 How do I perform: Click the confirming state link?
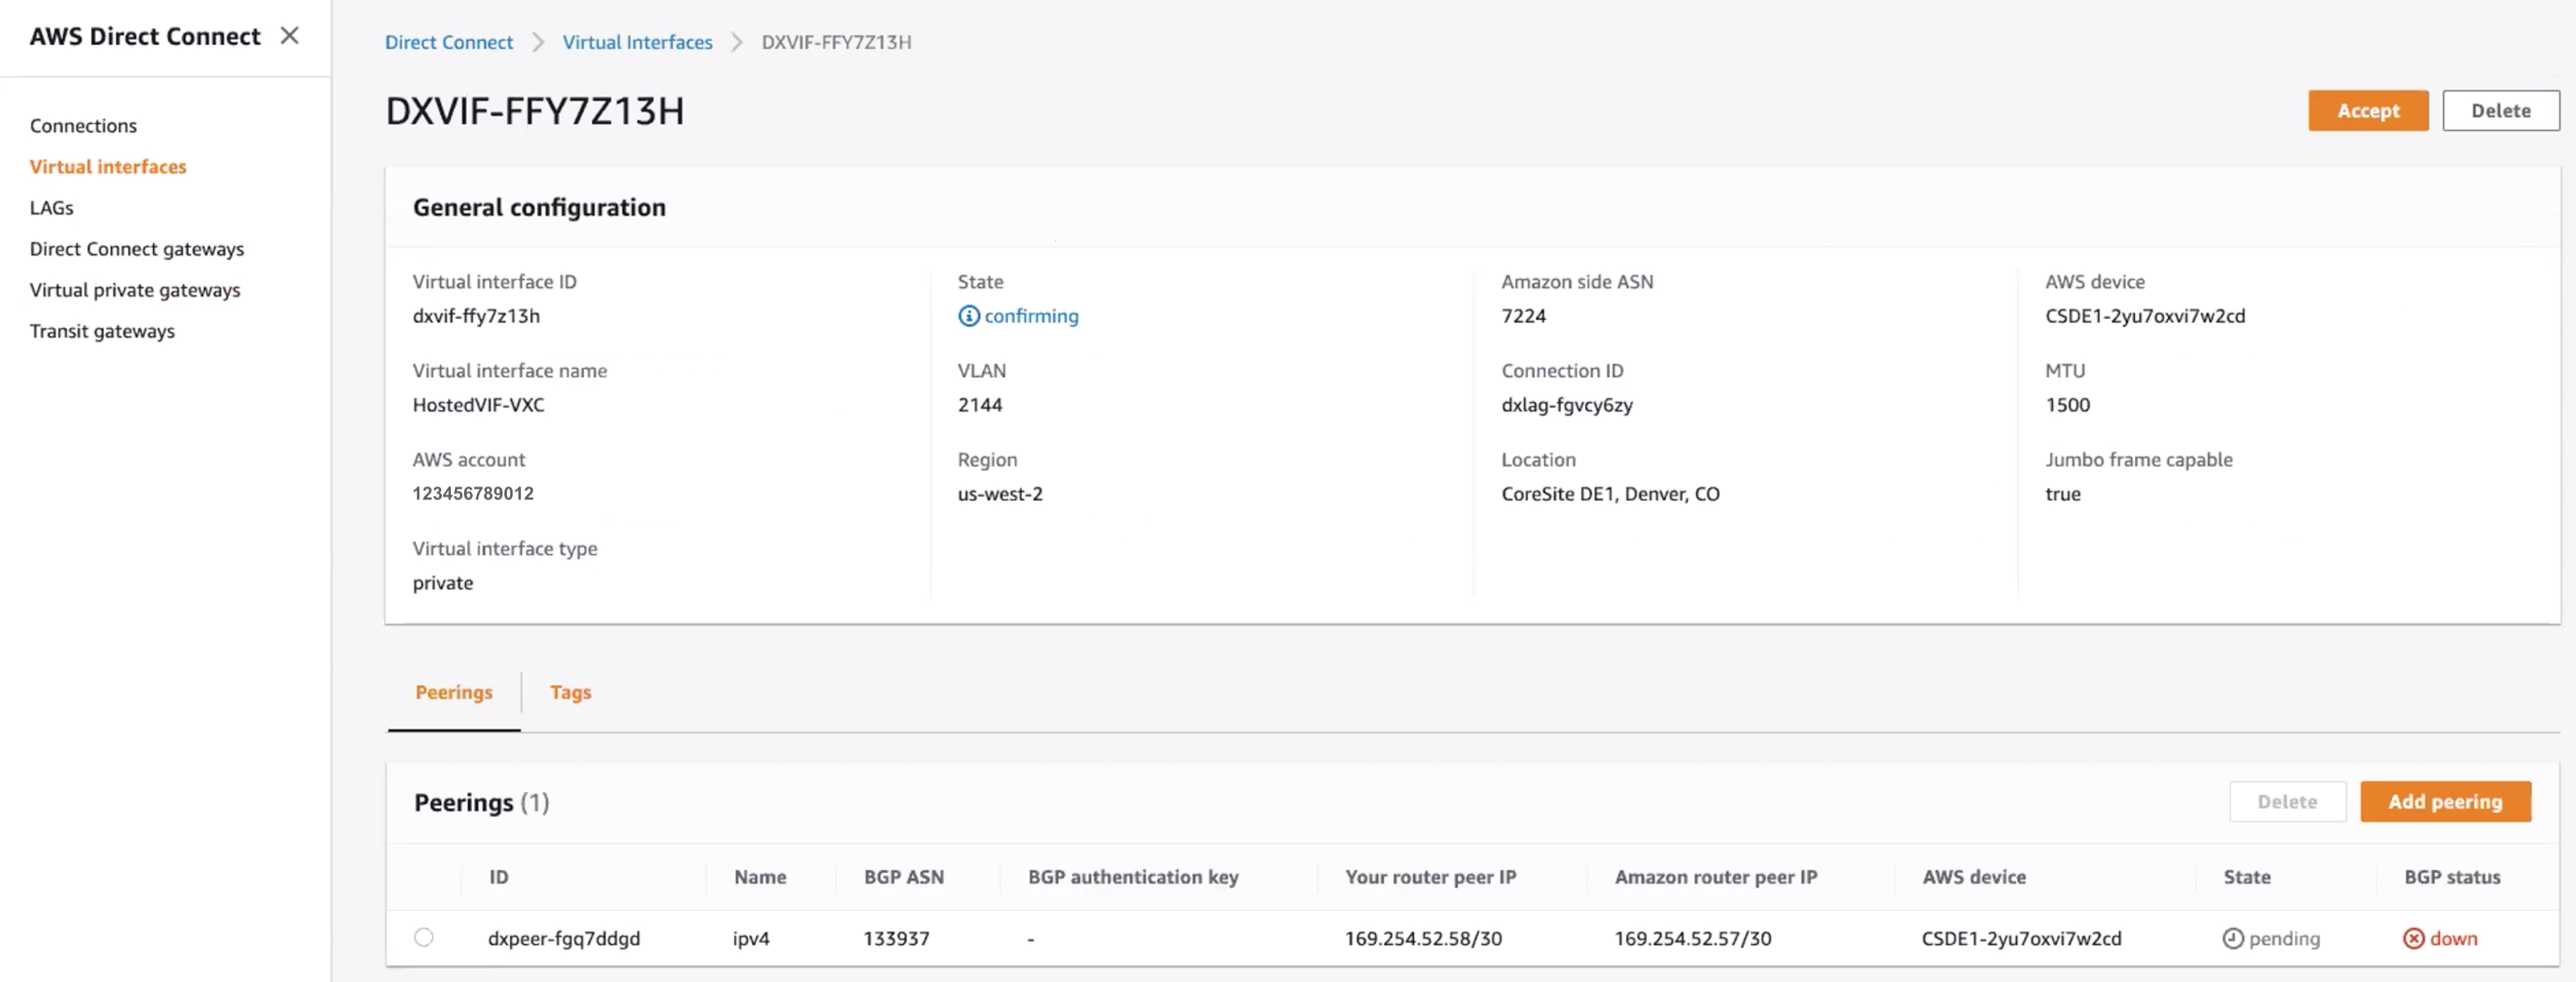[x=1031, y=316]
